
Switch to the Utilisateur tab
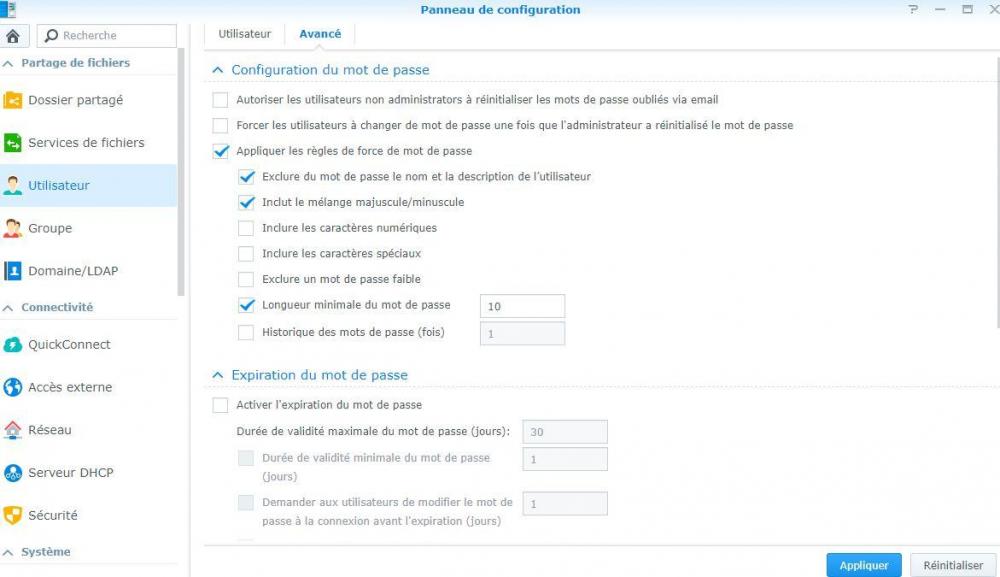[x=245, y=34]
